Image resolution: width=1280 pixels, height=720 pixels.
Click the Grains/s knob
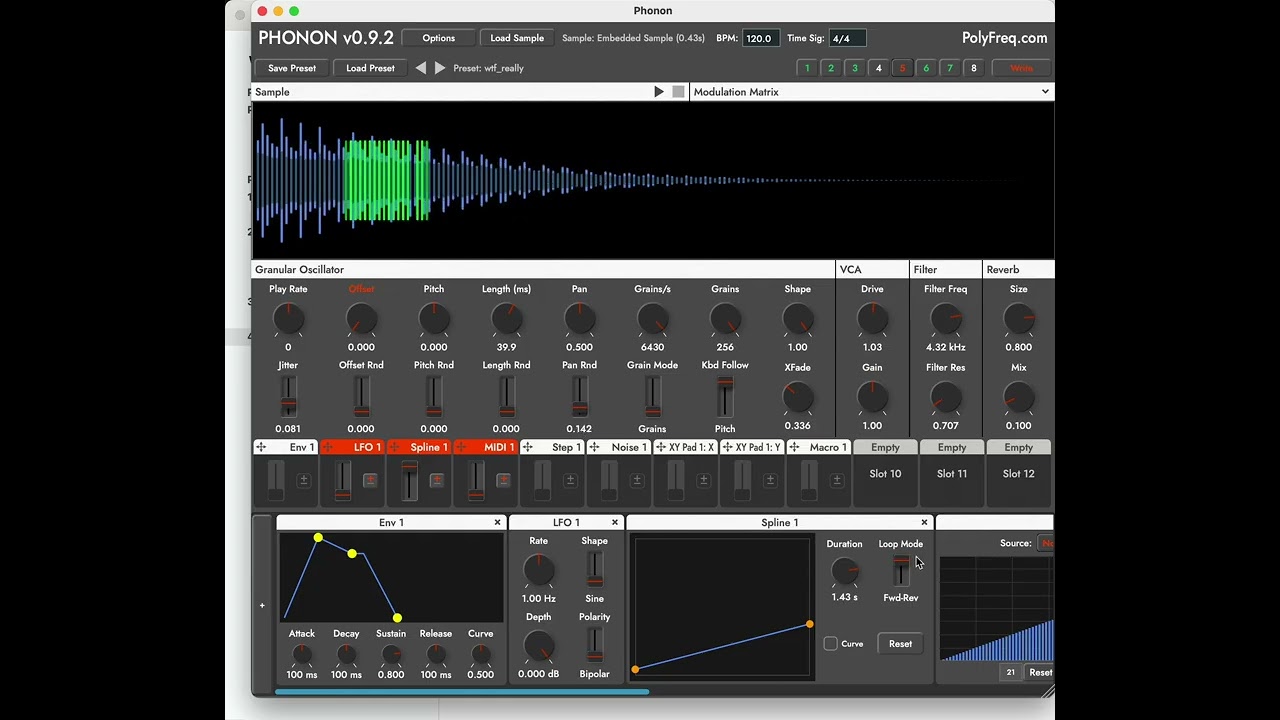(652, 320)
